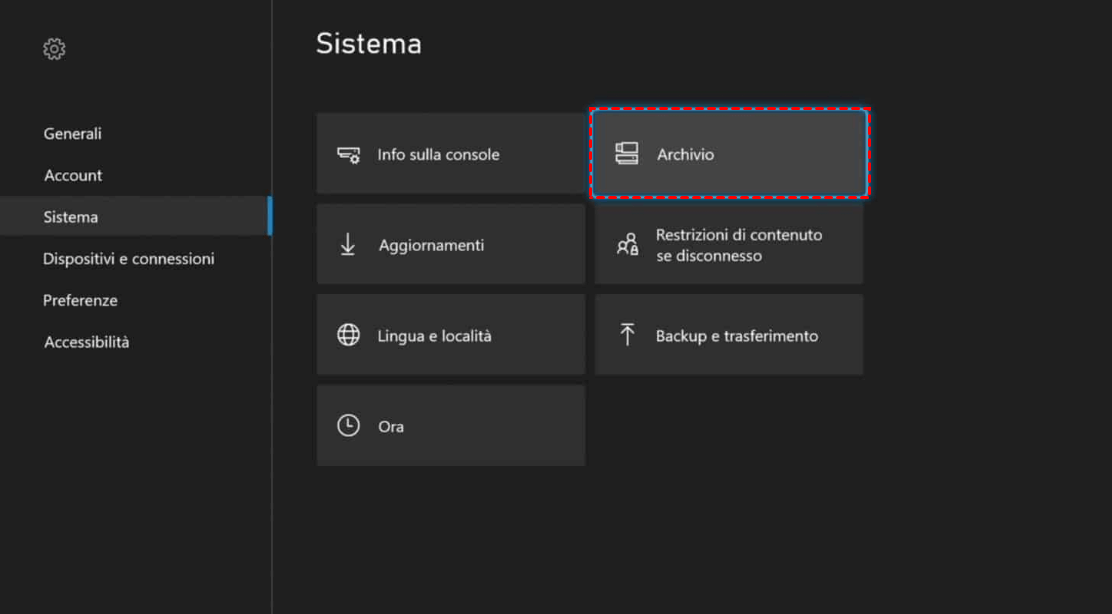
Task: Open the Account settings section
Action: pyautogui.click(x=73, y=176)
